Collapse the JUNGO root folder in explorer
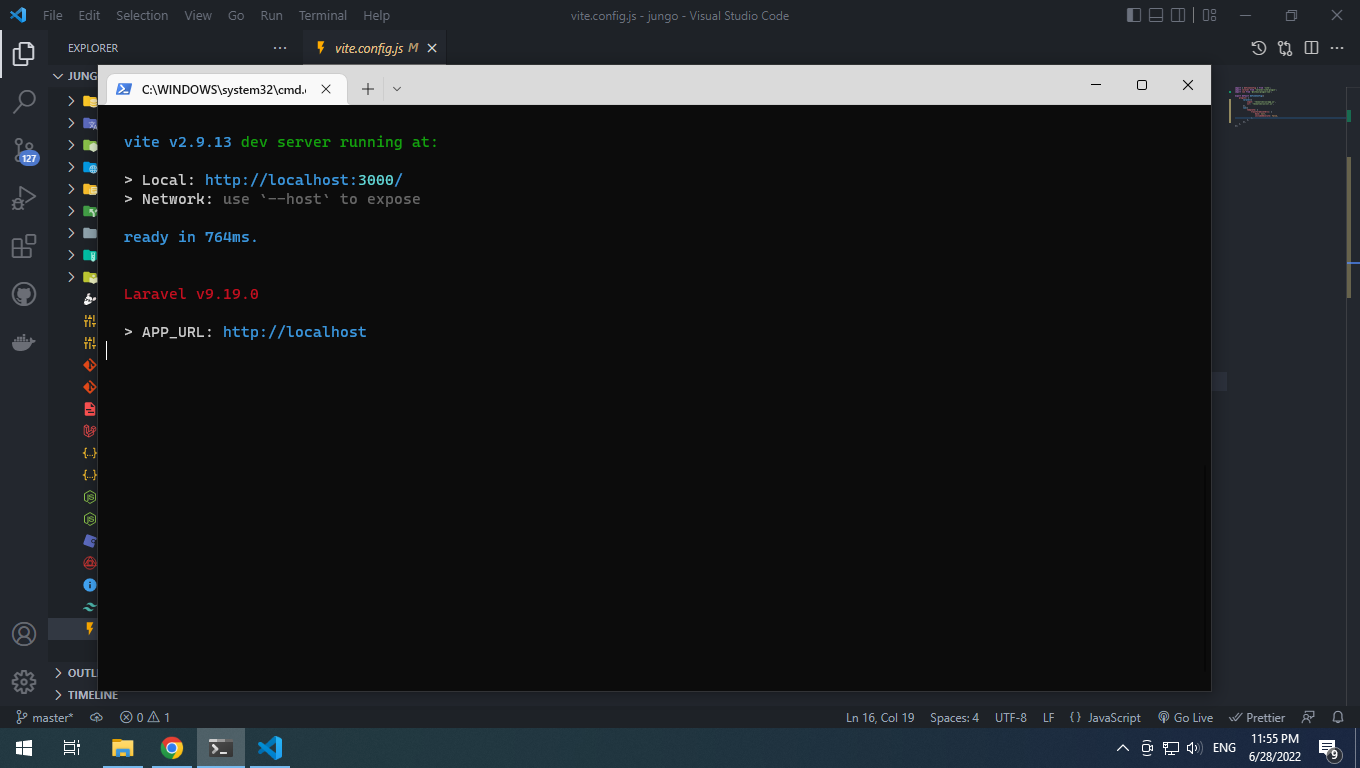The image size is (1360, 768). [x=74, y=76]
